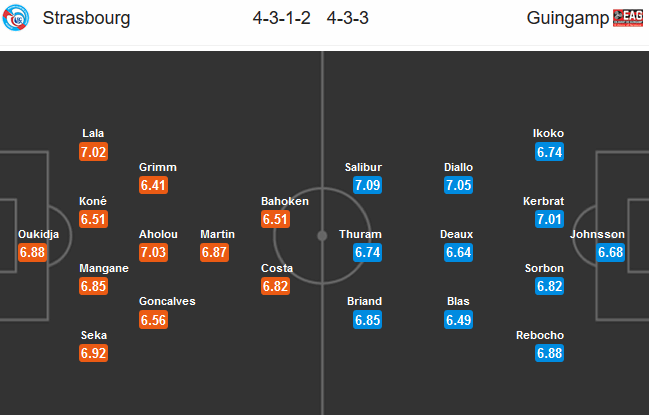
Task: Click Costa's 6.82 rating badge
Action: pyautogui.click(x=276, y=286)
